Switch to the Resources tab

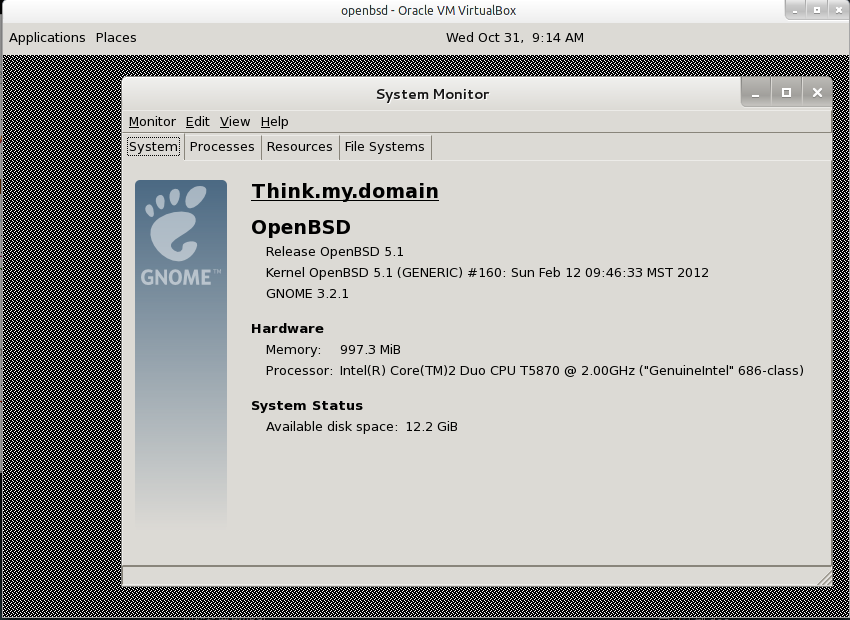(299, 147)
